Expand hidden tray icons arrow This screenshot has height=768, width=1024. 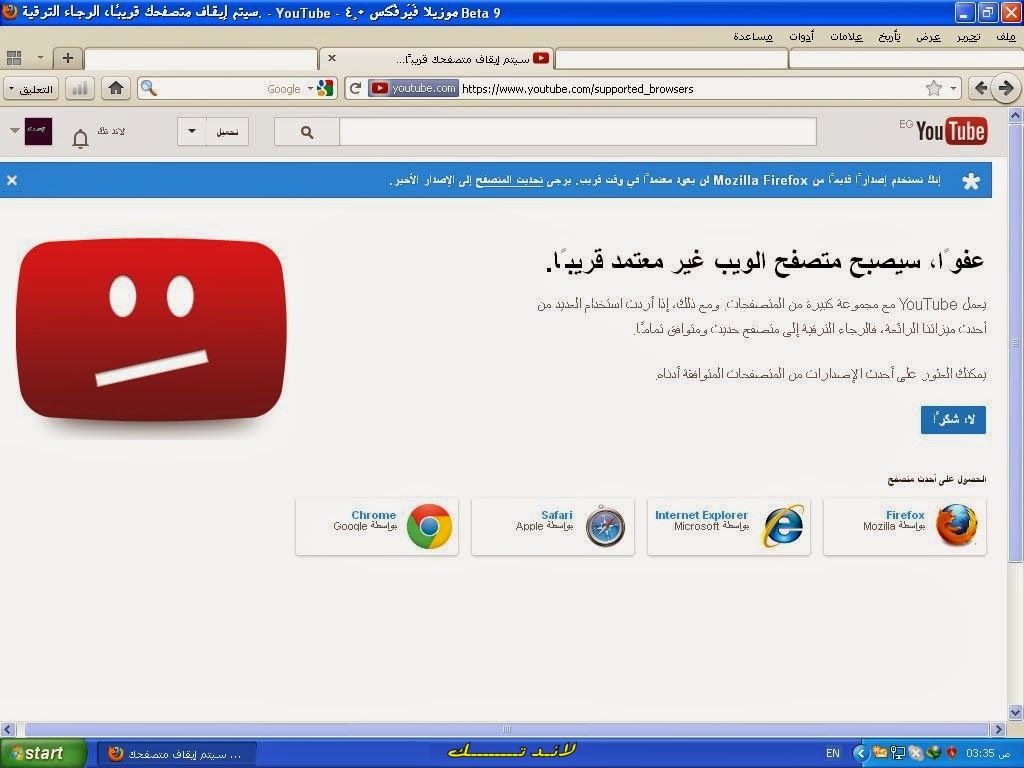tap(860, 754)
